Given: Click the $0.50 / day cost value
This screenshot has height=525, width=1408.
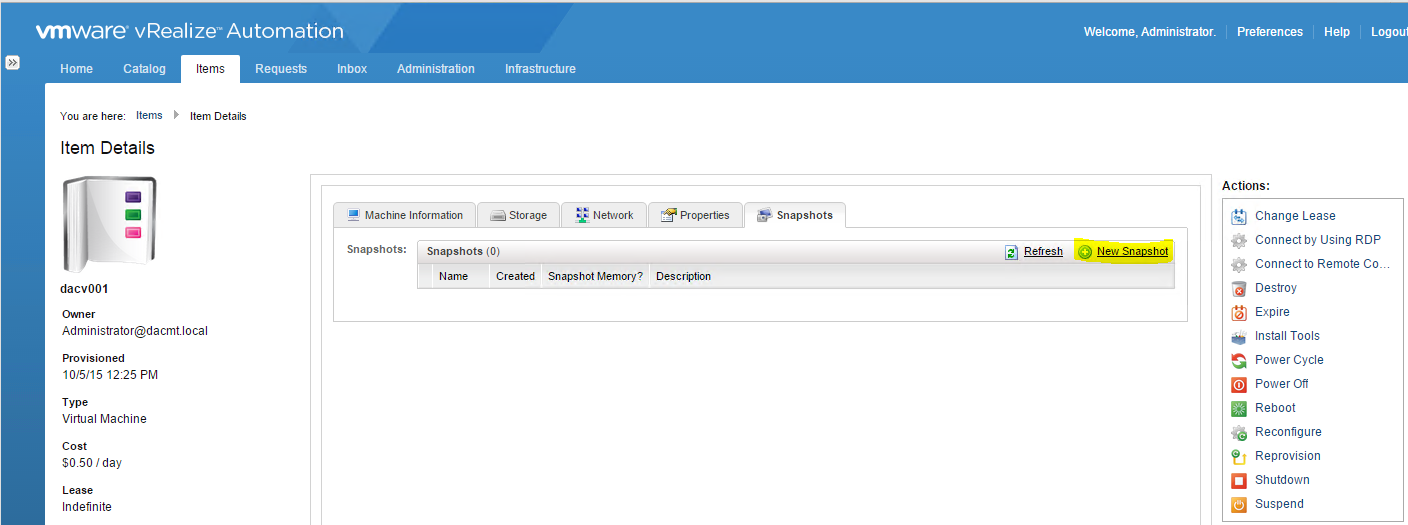Looking at the screenshot, I should (92, 463).
